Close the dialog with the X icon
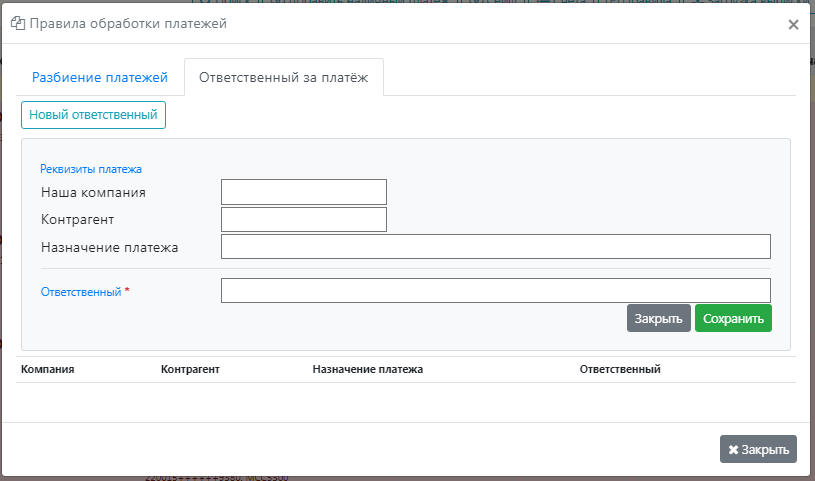 tap(793, 24)
